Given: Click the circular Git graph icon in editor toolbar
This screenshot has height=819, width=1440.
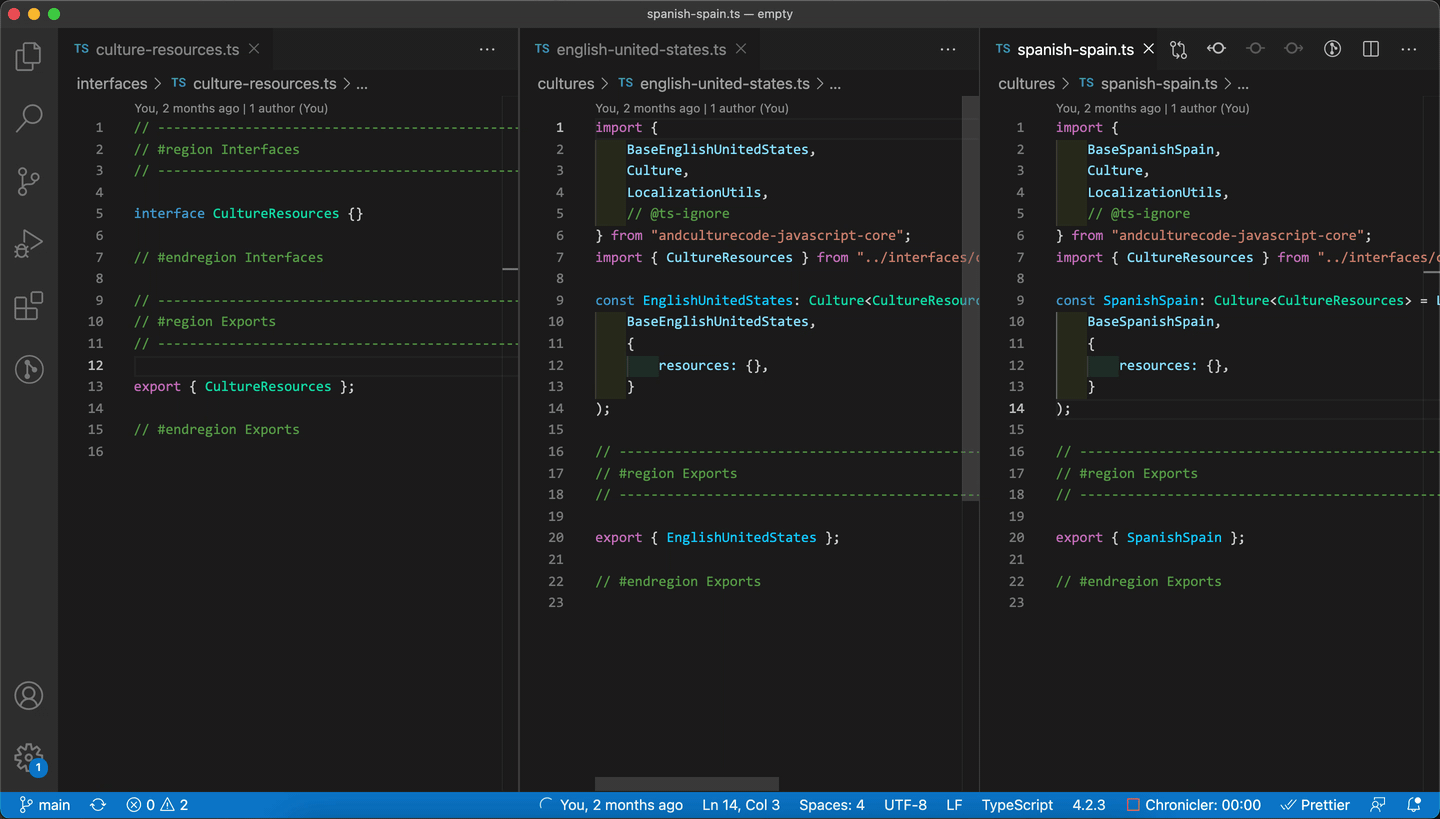Looking at the screenshot, I should 1332,49.
